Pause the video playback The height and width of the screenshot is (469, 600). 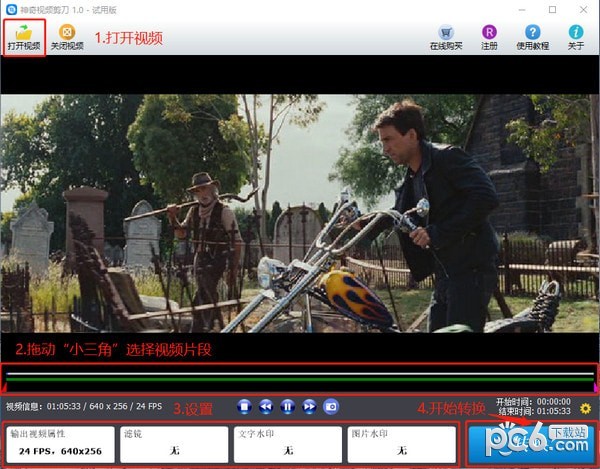tap(287, 406)
